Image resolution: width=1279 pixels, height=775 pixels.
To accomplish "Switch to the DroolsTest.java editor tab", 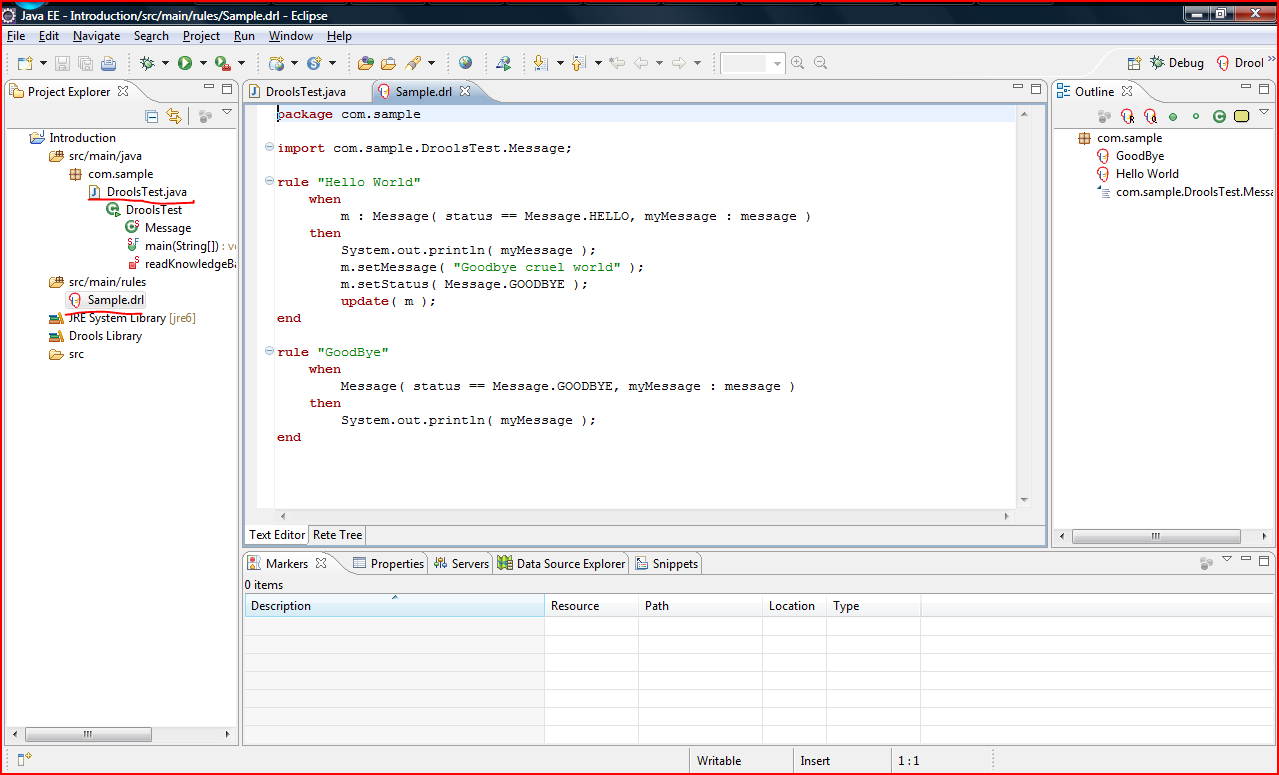I will 305,91.
